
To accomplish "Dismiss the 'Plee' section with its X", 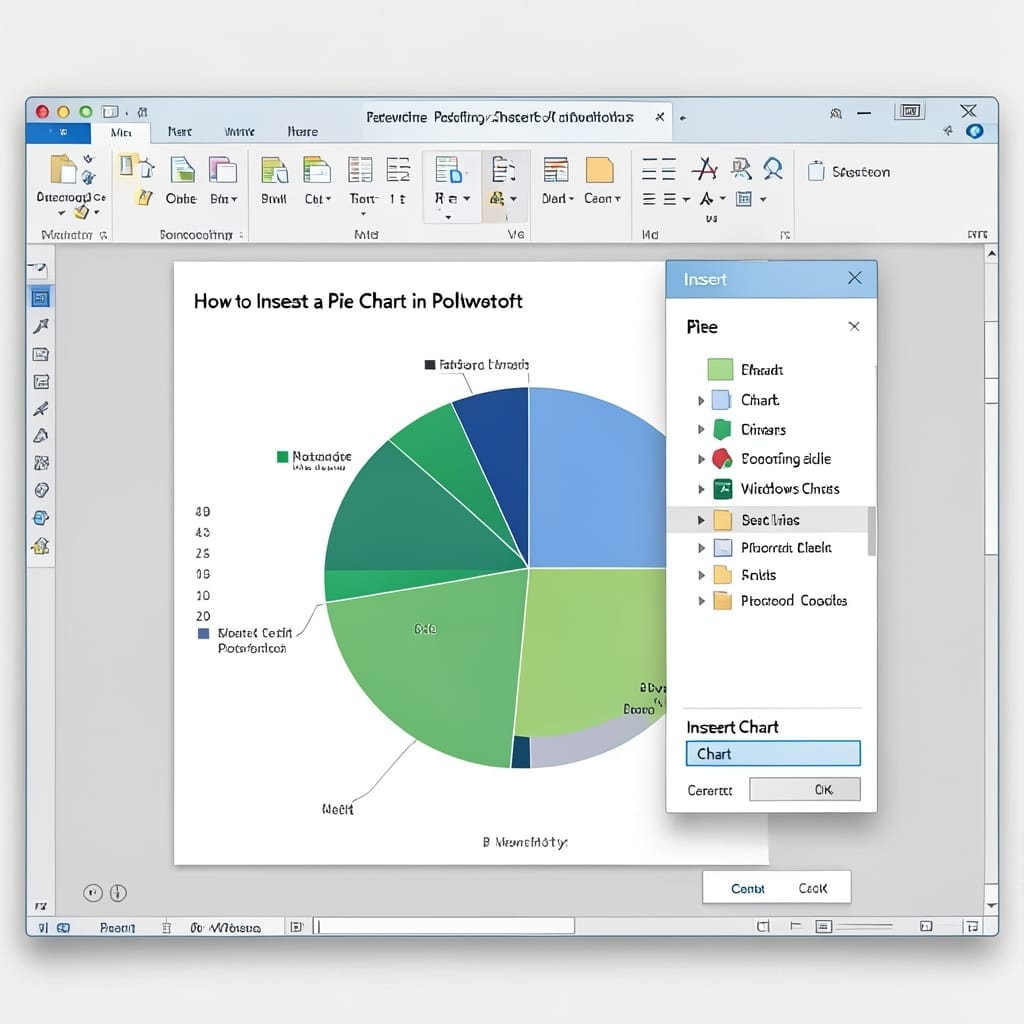I will (854, 326).
